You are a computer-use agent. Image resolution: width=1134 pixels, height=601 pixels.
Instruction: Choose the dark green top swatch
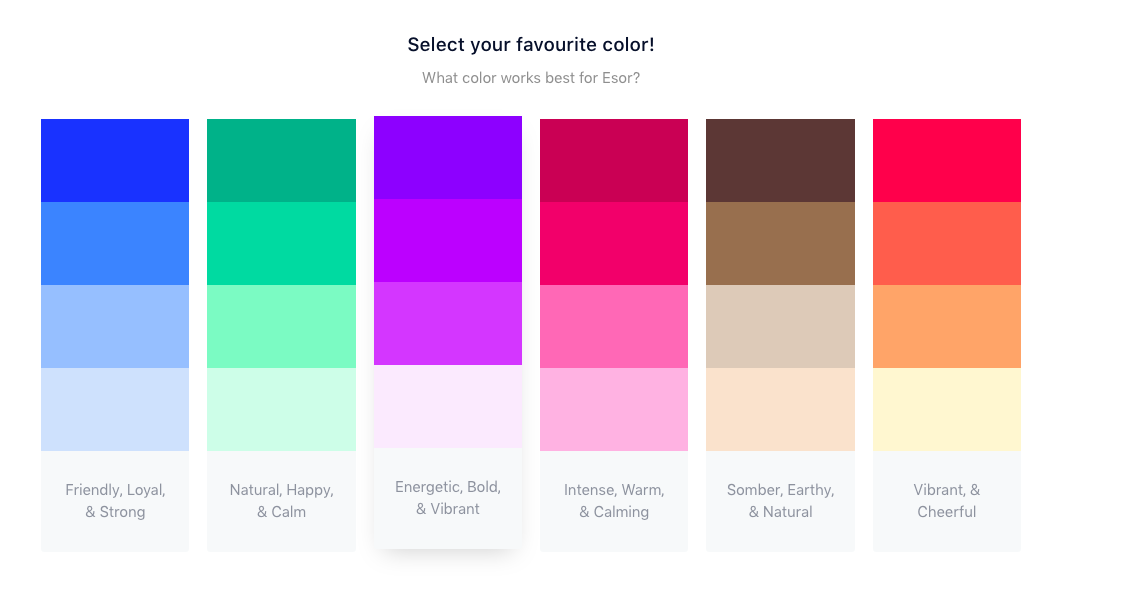pyautogui.click(x=281, y=160)
